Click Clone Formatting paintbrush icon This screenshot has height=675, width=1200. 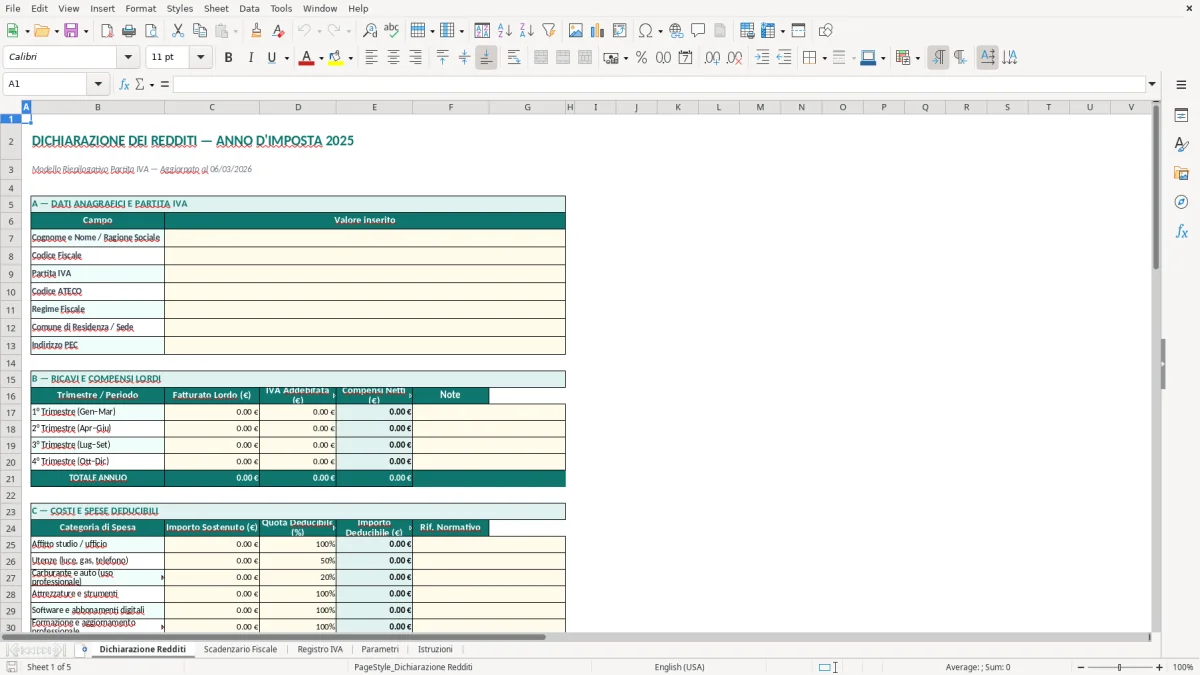click(257, 31)
